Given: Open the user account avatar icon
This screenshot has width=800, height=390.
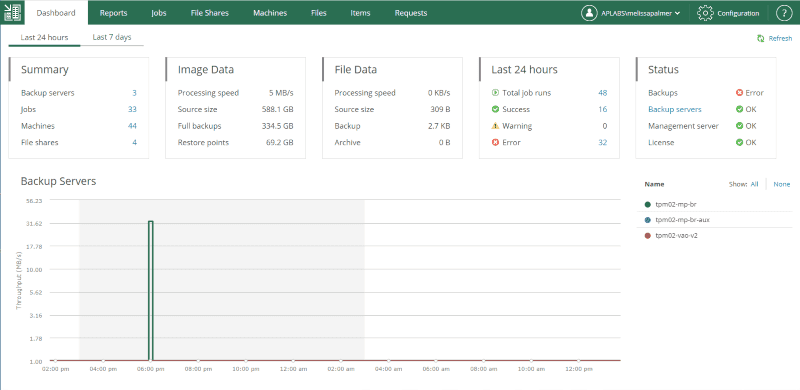Looking at the screenshot, I should pos(589,13).
